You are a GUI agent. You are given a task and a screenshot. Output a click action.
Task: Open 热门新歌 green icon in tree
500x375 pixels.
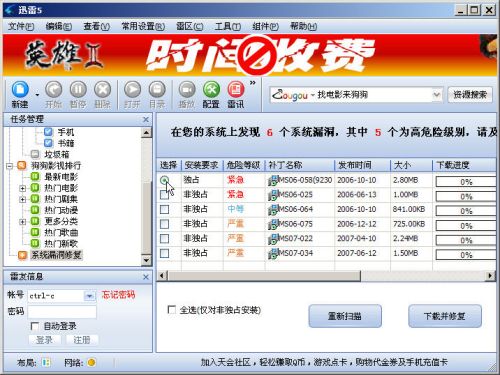click(35, 243)
